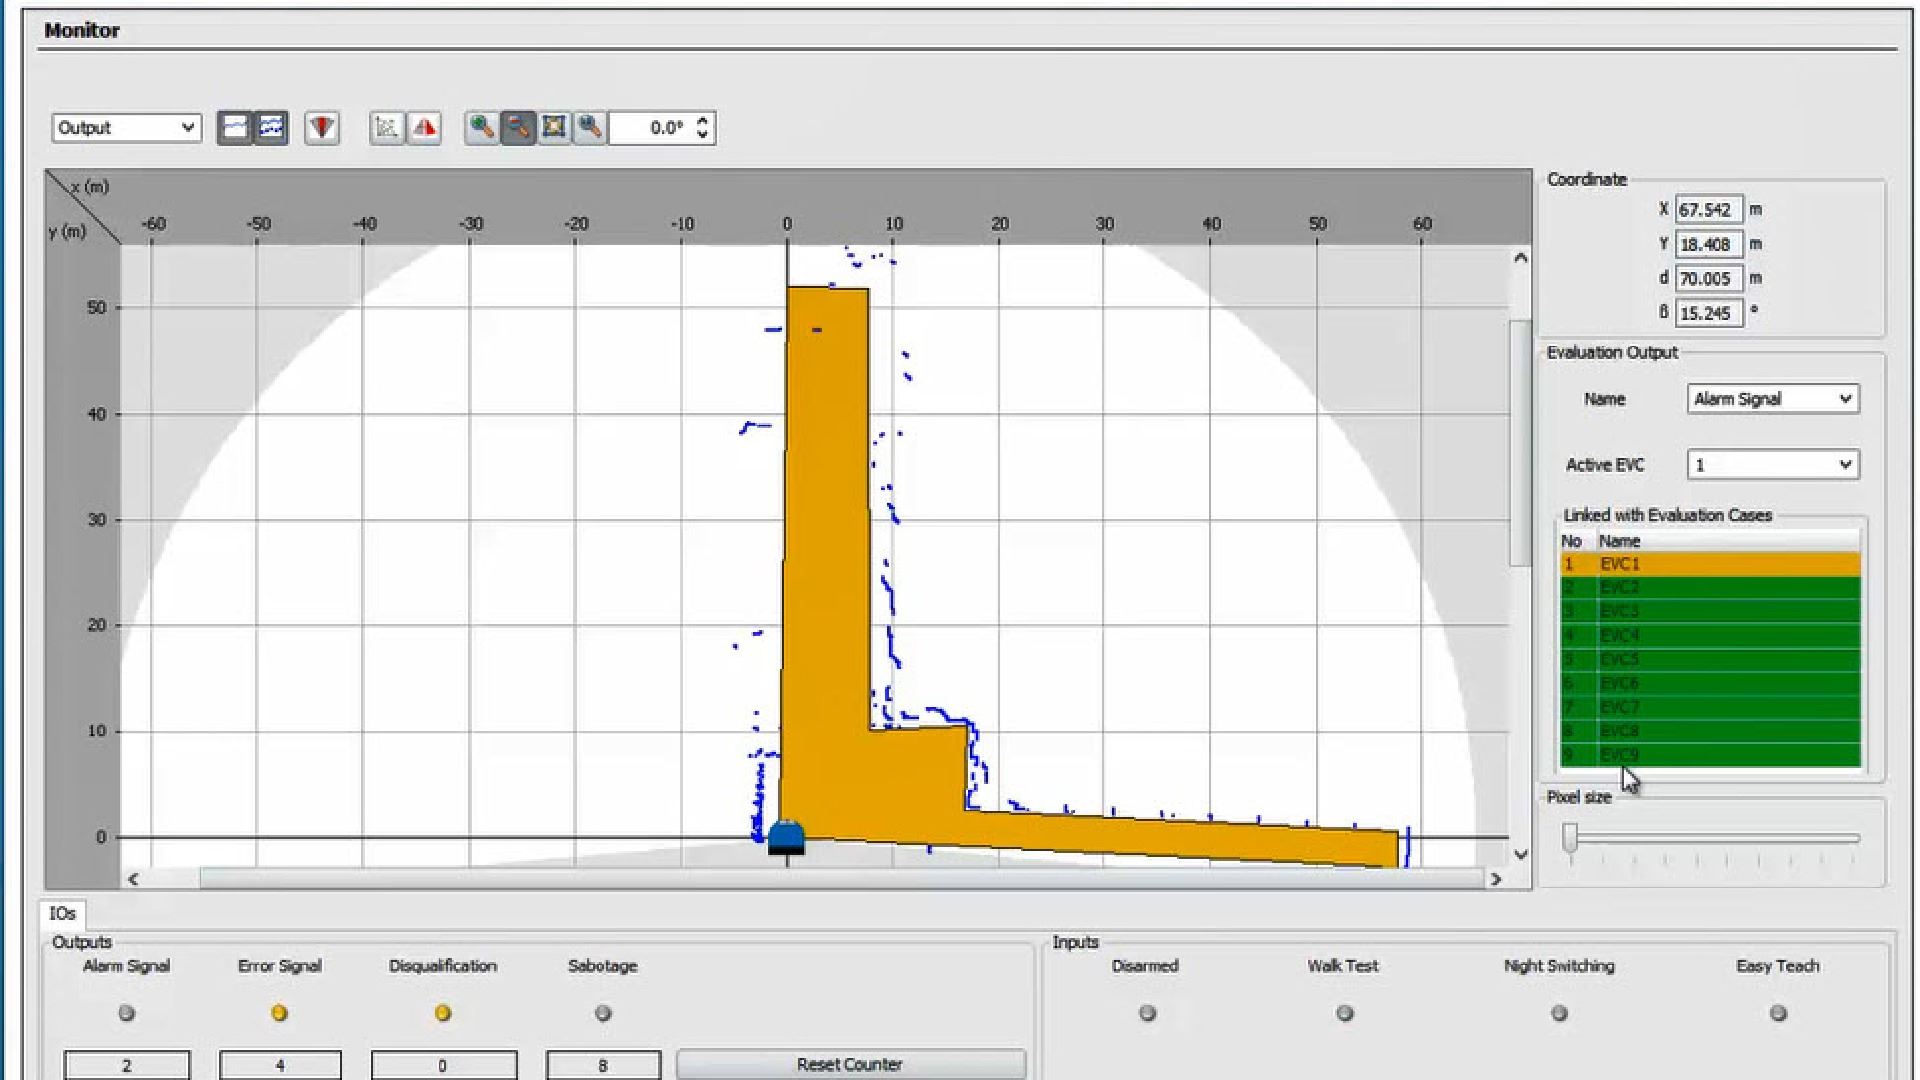Click the Name column header in list

click(1619, 541)
